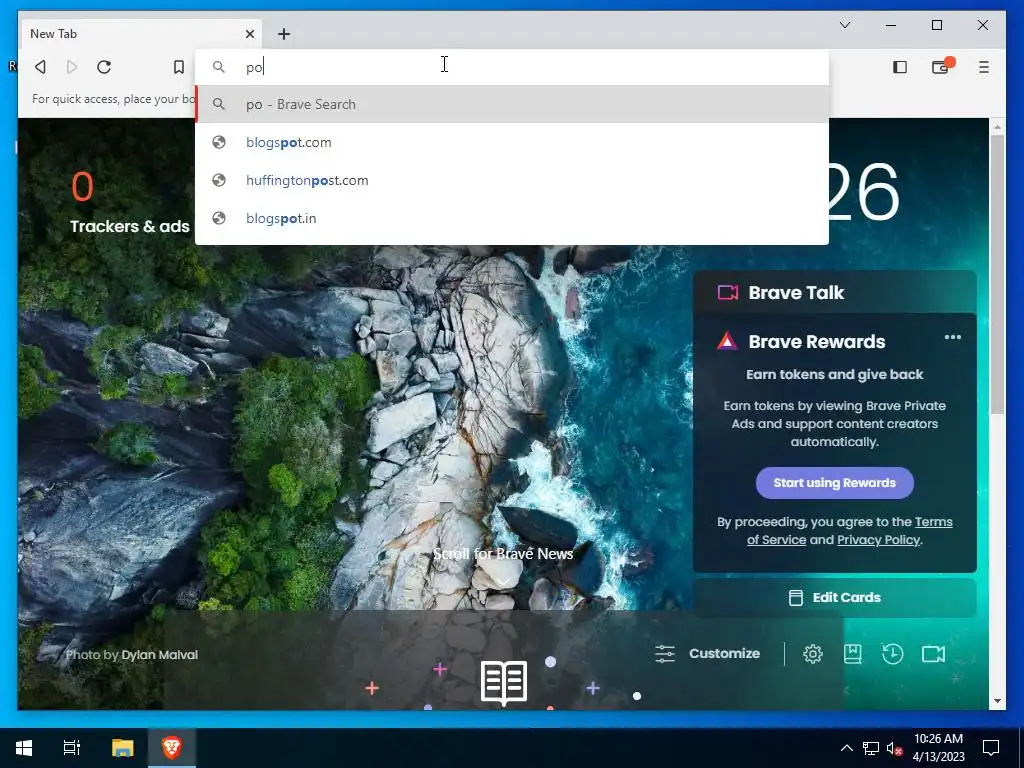Show hidden system tray icons
1024x768 pixels.
pos(846,748)
